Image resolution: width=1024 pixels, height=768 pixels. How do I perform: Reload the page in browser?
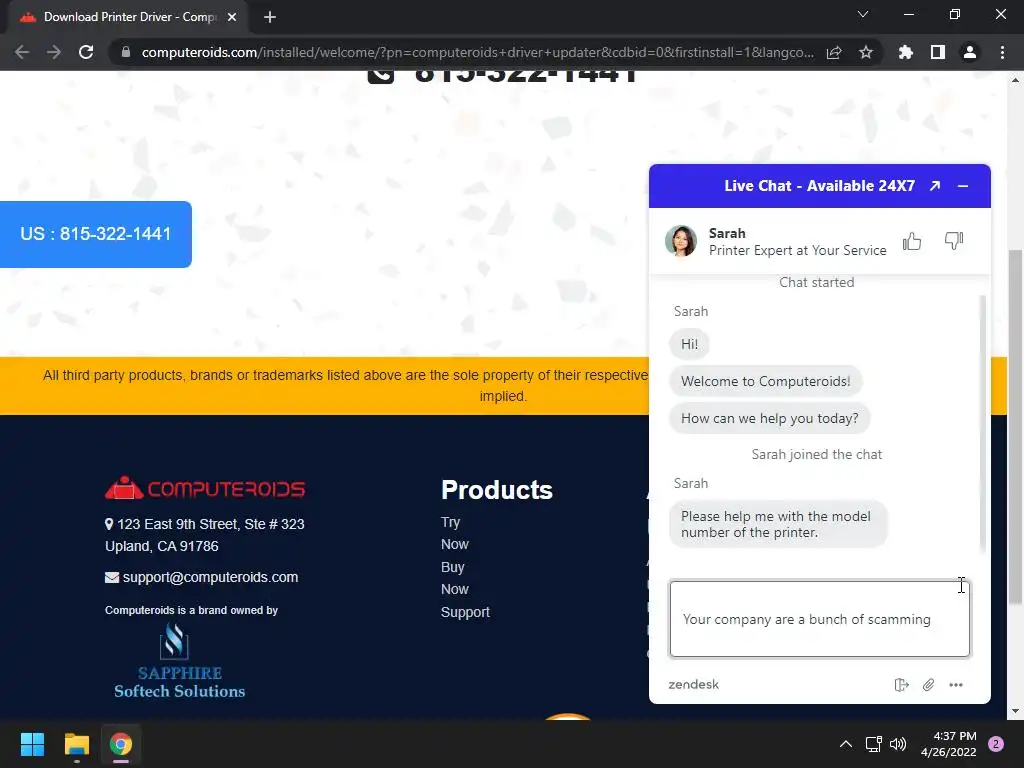coord(86,52)
